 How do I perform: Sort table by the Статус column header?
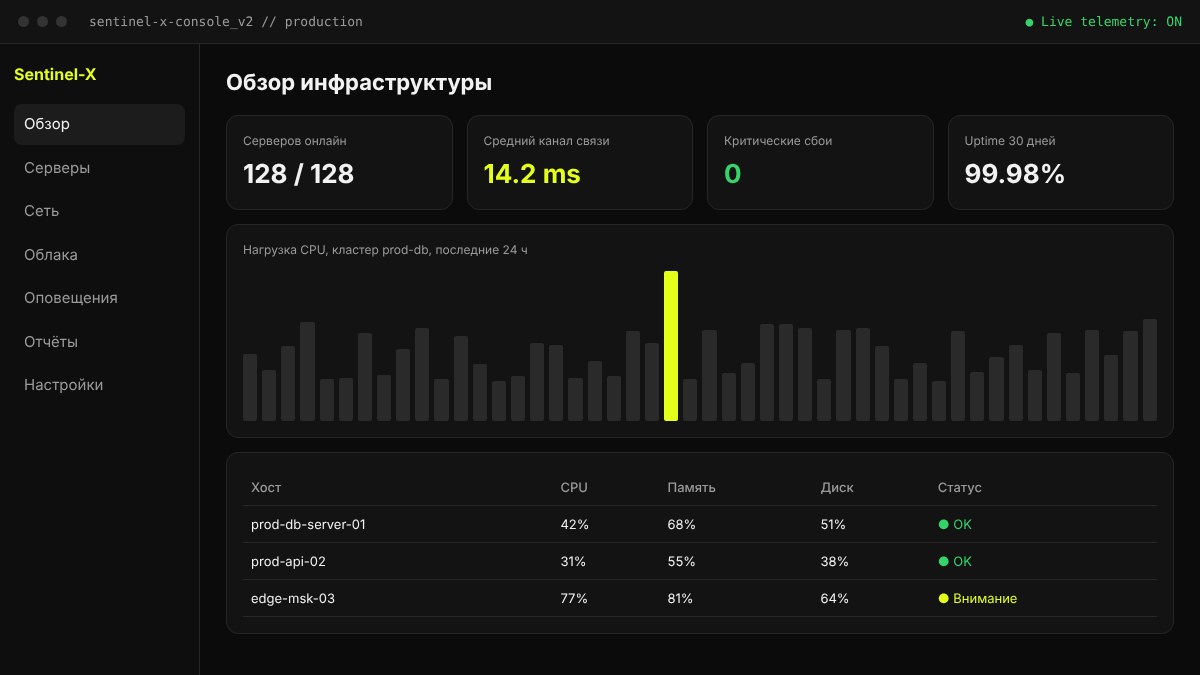click(x=960, y=487)
